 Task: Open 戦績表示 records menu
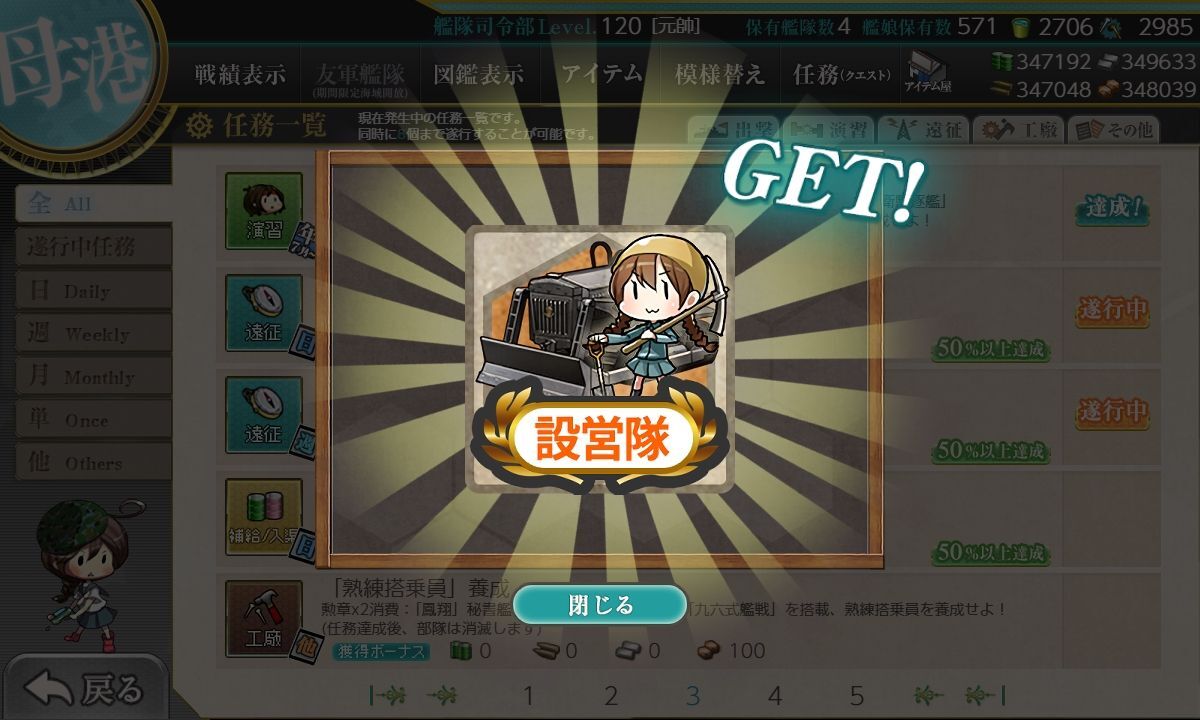240,74
